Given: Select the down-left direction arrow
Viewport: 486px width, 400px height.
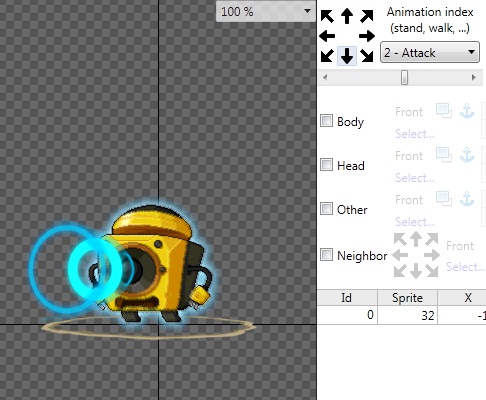Looking at the screenshot, I should (327, 56).
